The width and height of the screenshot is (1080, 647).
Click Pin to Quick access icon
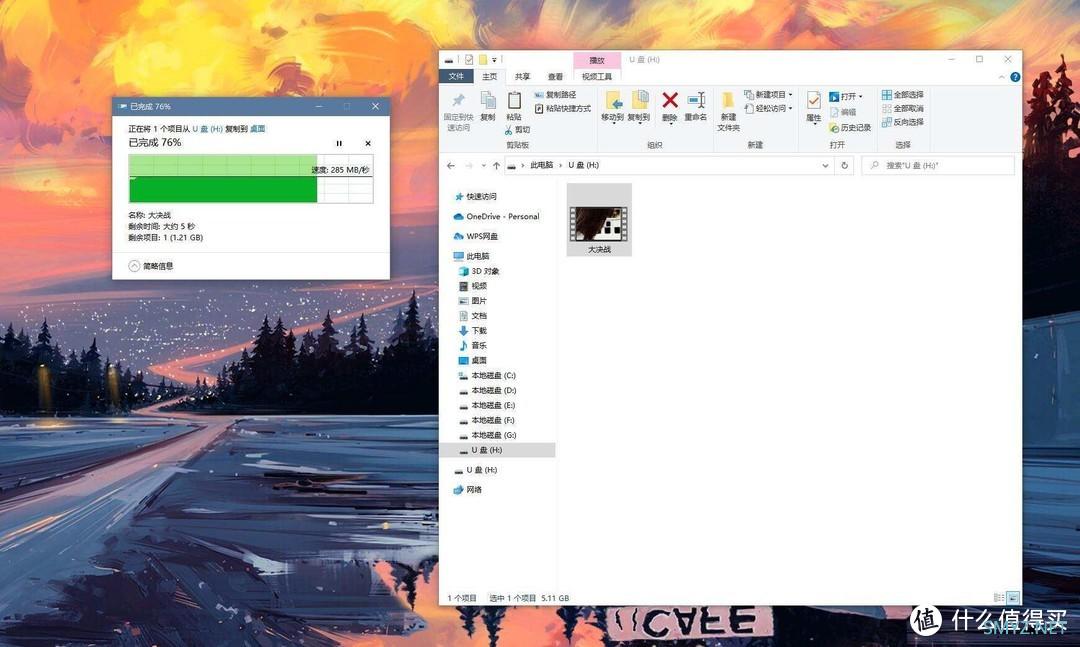coord(458,101)
